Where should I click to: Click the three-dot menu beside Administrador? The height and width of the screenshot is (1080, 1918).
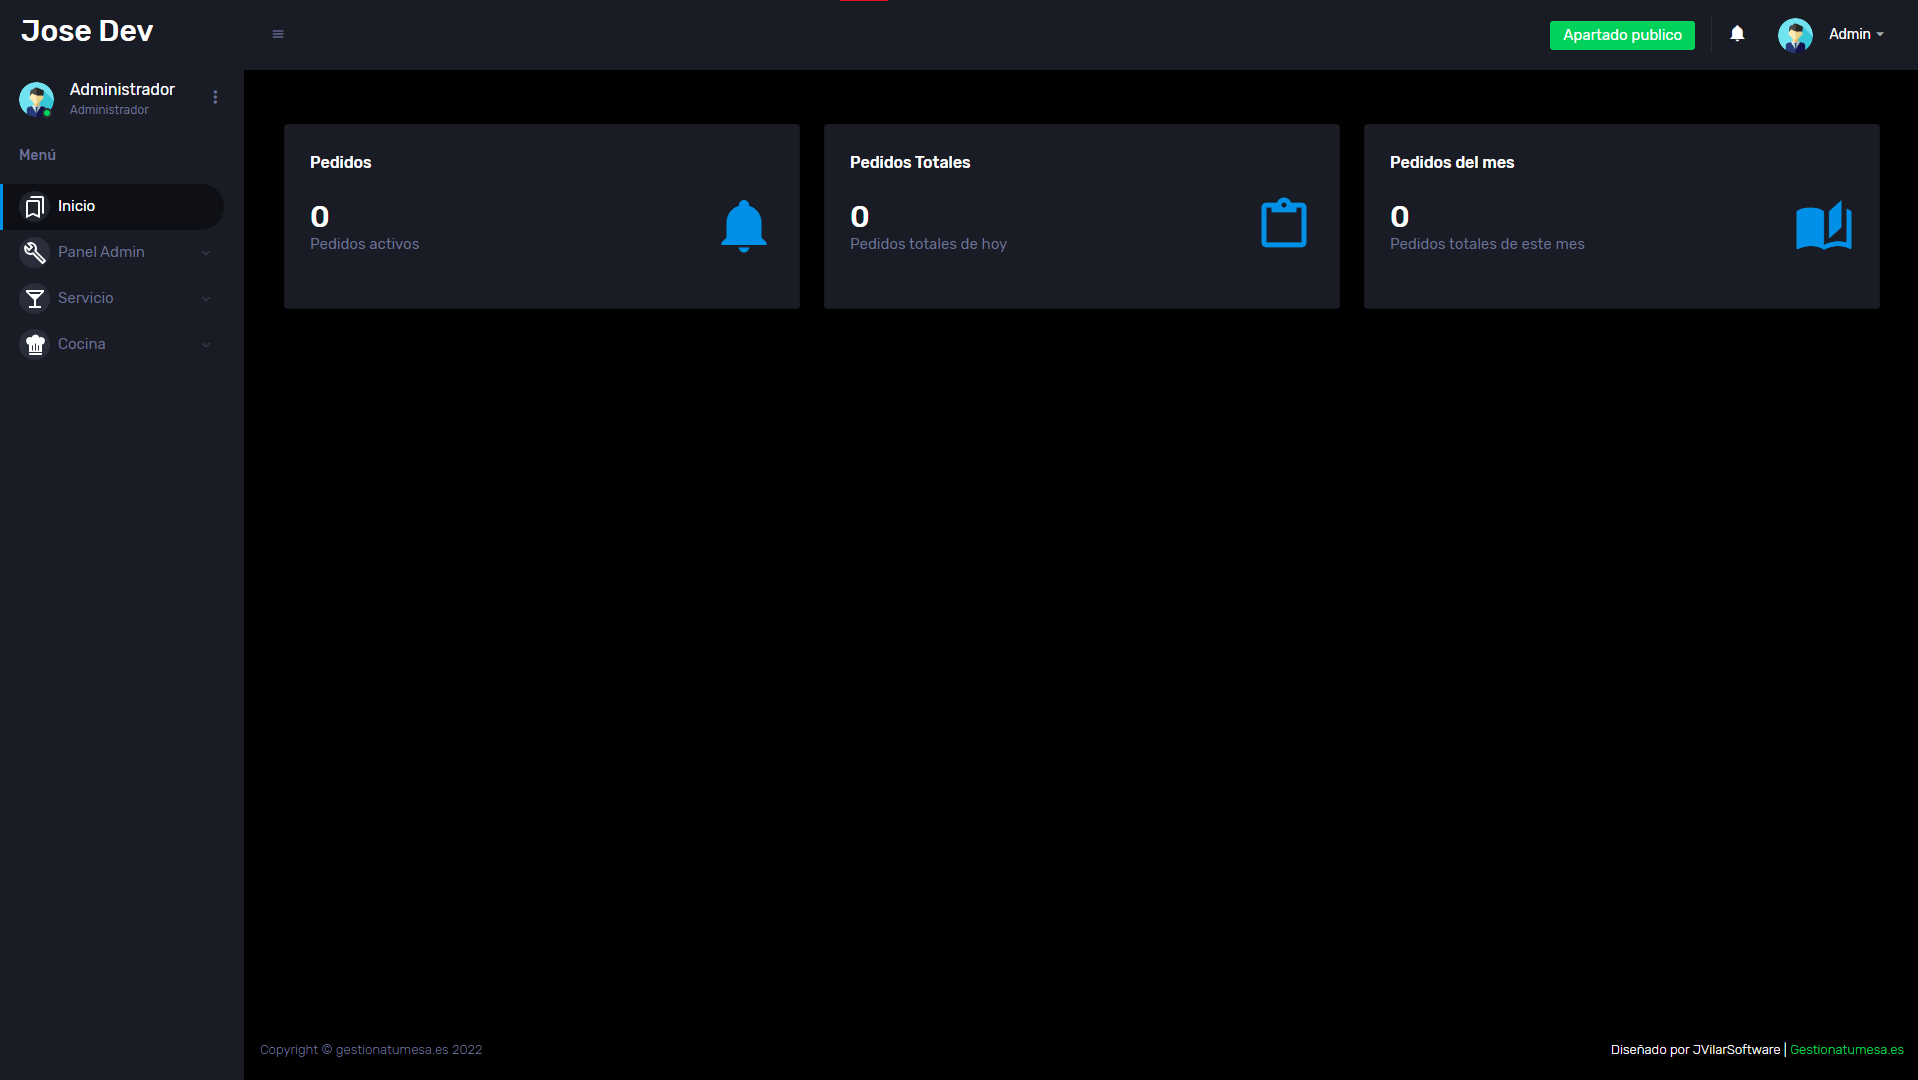coord(215,97)
